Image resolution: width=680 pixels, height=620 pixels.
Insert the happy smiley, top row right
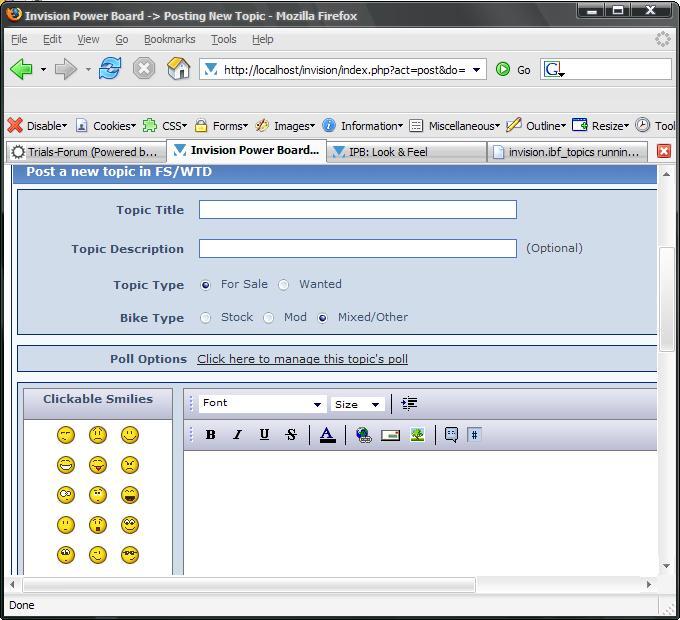130,435
